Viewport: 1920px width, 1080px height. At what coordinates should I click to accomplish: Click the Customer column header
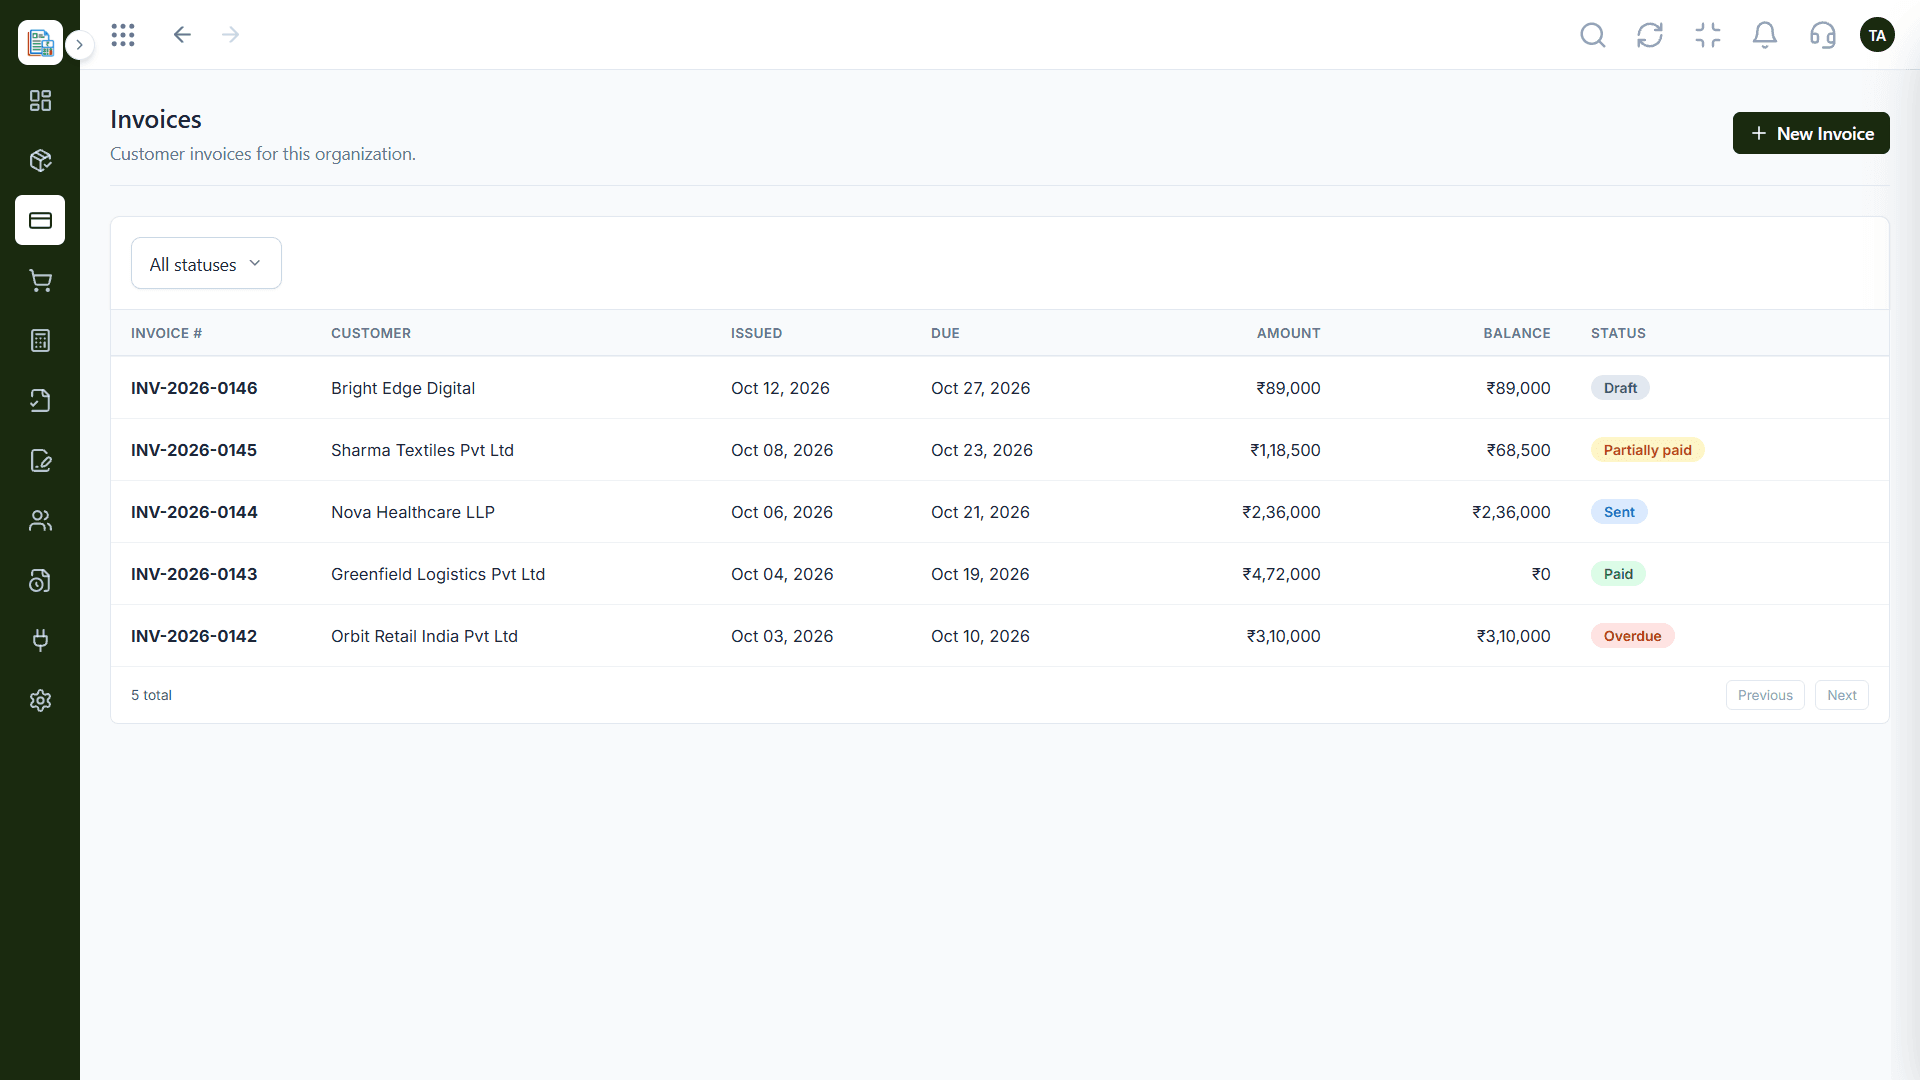click(x=371, y=333)
